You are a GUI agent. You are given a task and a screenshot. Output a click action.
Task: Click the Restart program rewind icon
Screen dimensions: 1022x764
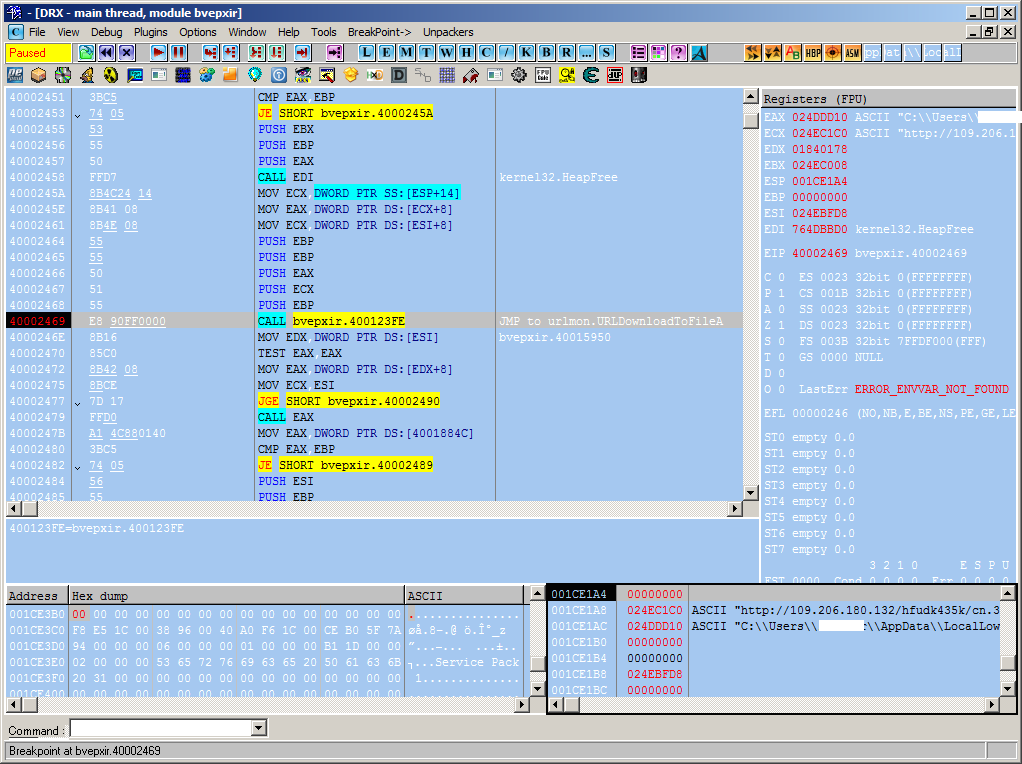(x=105, y=52)
